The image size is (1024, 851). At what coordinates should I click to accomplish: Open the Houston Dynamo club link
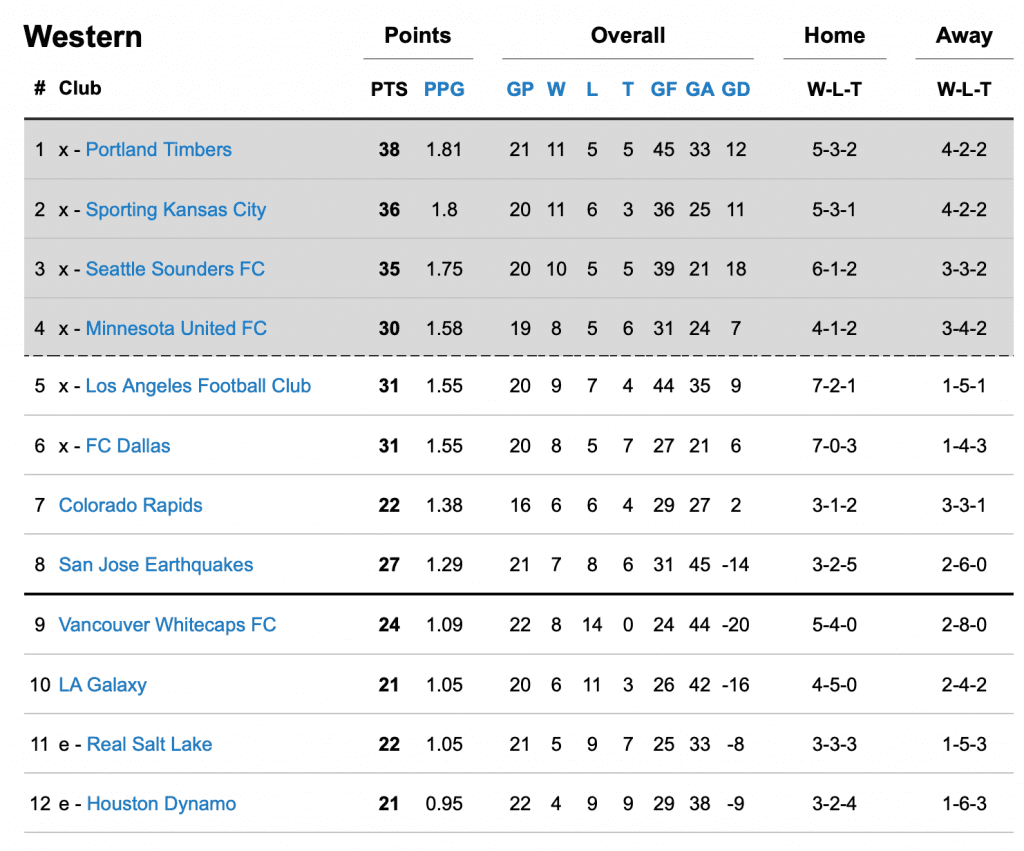tap(161, 804)
